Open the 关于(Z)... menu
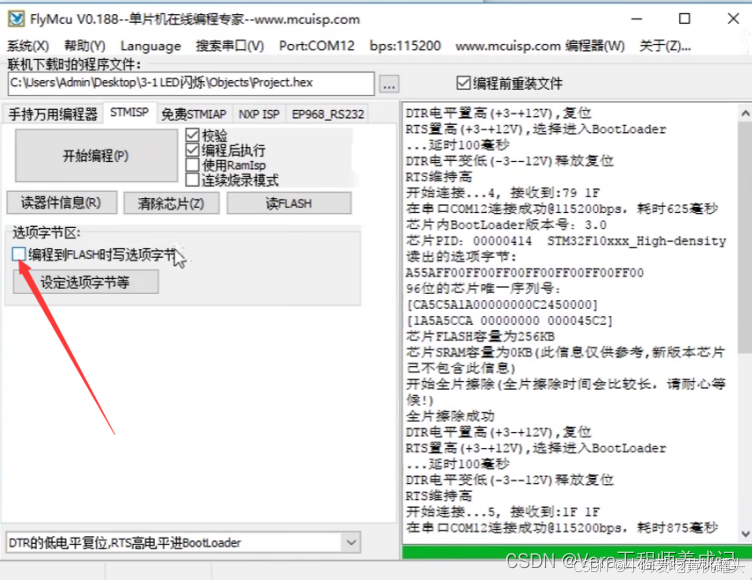The width and height of the screenshot is (752, 580). click(x=665, y=46)
